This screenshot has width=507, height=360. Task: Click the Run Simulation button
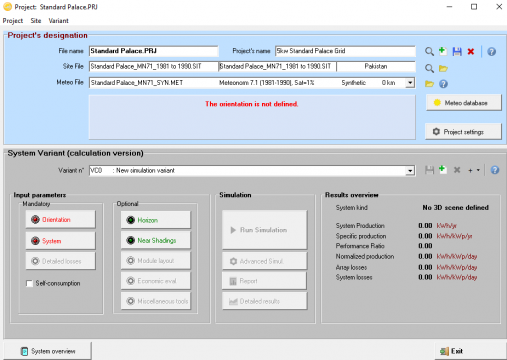[x=264, y=230]
